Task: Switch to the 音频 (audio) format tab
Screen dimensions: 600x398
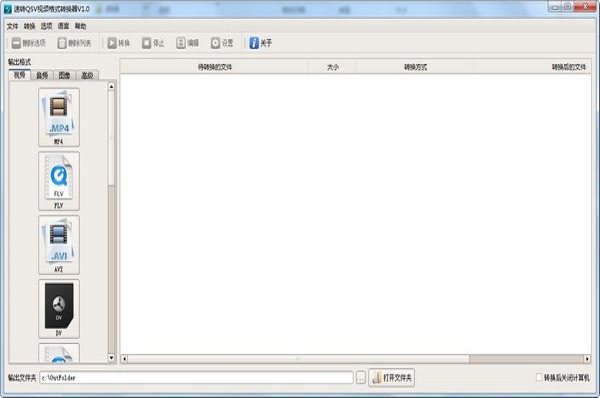Action: click(x=42, y=75)
